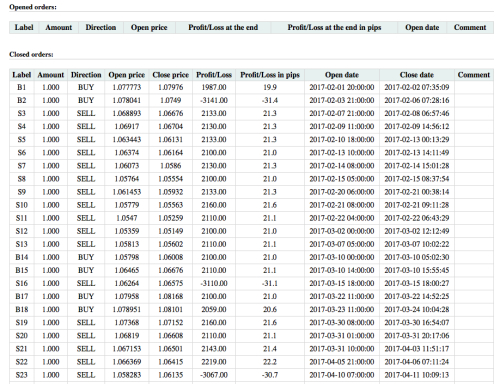Click the Profit/Loss in pips column header
The width and height of the screenshot is (500, 384).
270,75
